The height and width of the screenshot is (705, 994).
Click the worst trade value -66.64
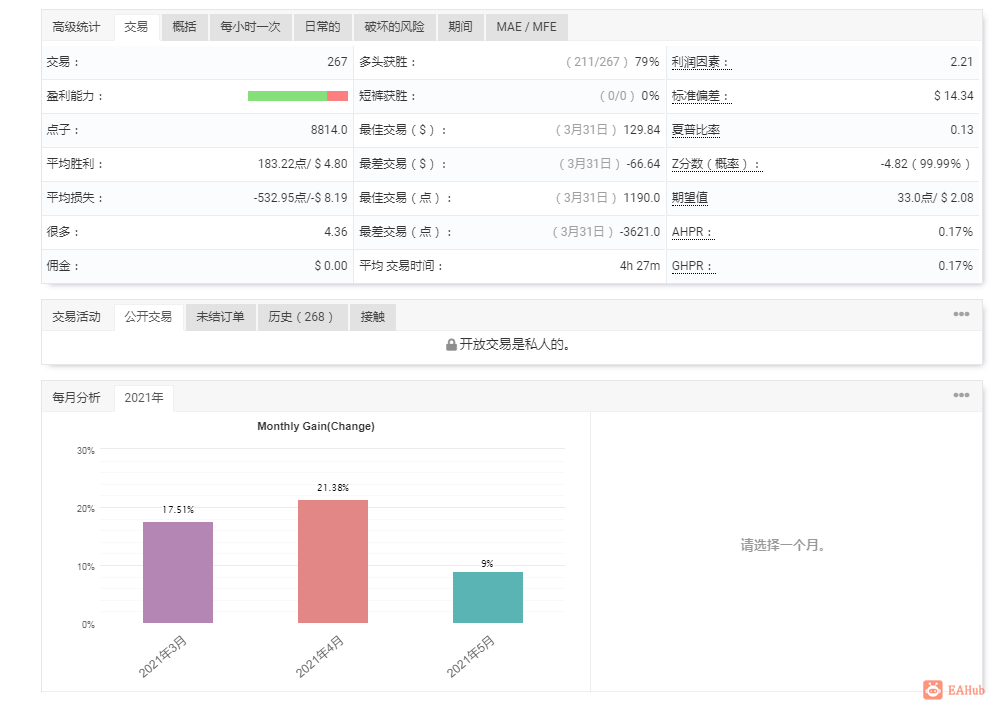643,164
